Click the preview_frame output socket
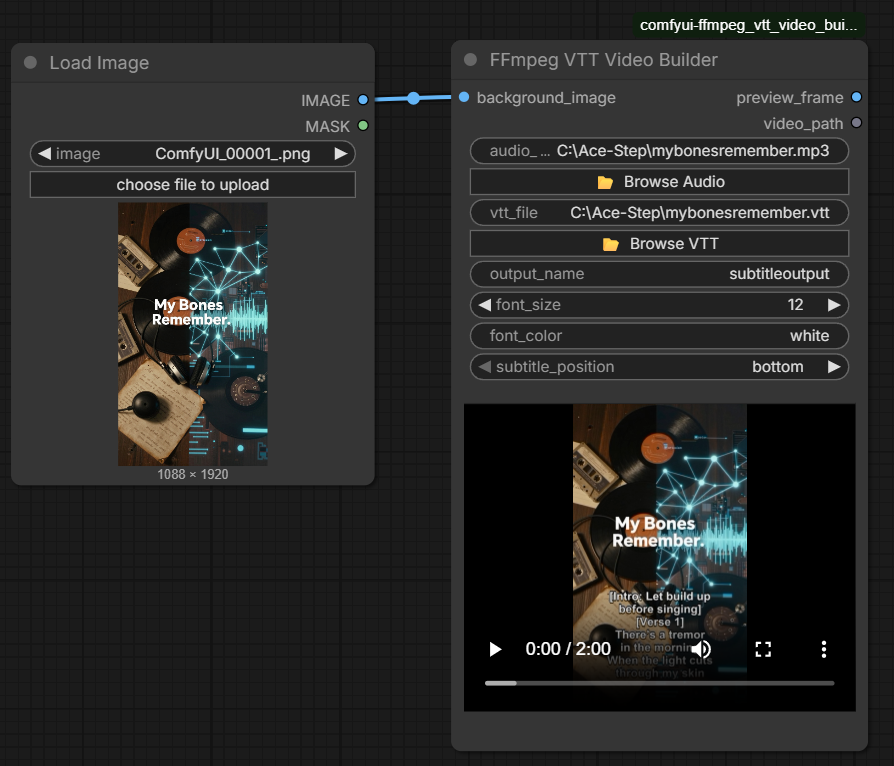Screen dimensions: 894x766 pos(856,97)
